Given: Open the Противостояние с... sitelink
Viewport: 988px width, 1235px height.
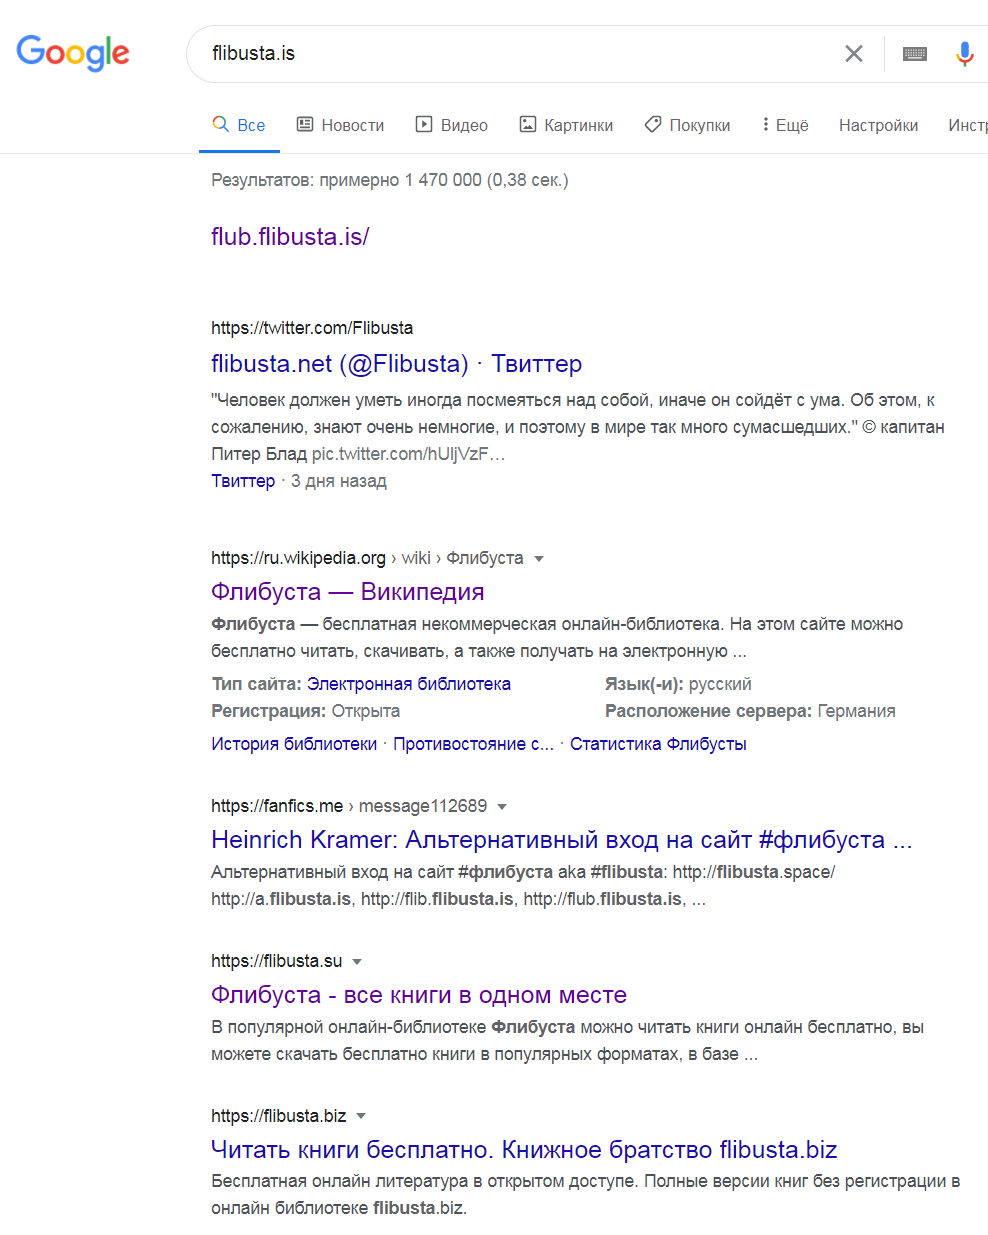Looking at the screenshot, I should pyautogui.click(x=473, y=744).
